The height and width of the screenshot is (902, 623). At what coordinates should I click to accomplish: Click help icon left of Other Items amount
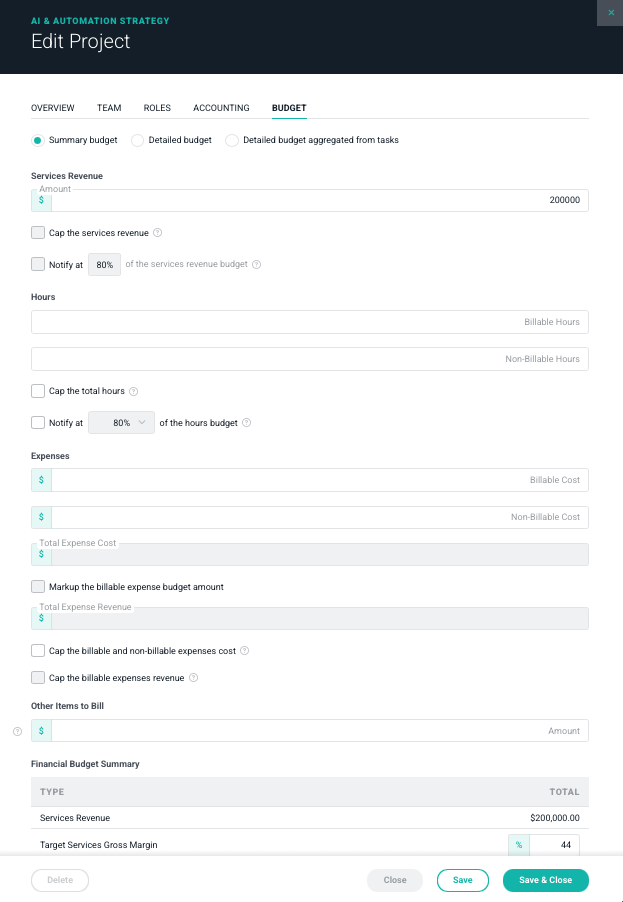[17, 731]
